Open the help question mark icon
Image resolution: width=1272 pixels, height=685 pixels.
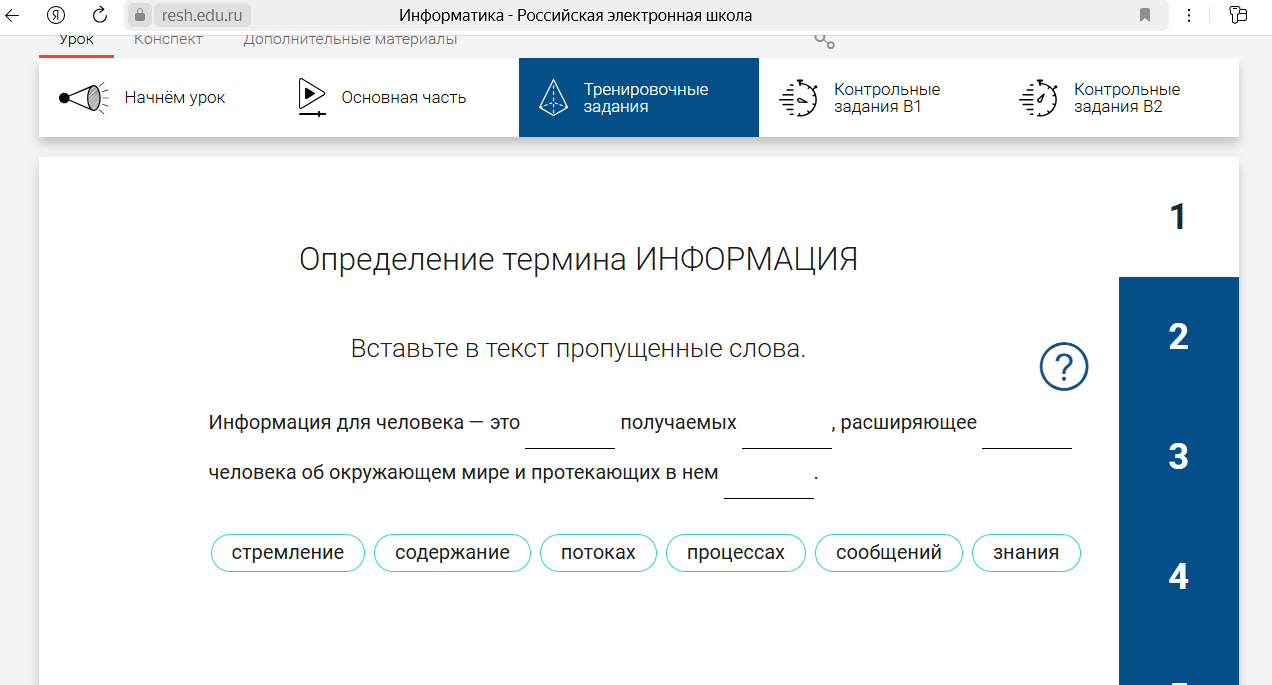click(x=1063, y=367)
